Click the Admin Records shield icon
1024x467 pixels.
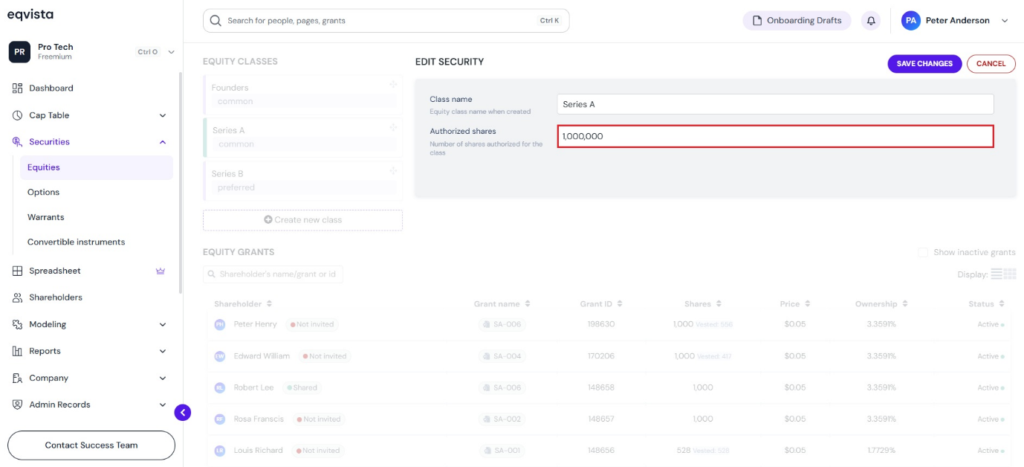18,404
